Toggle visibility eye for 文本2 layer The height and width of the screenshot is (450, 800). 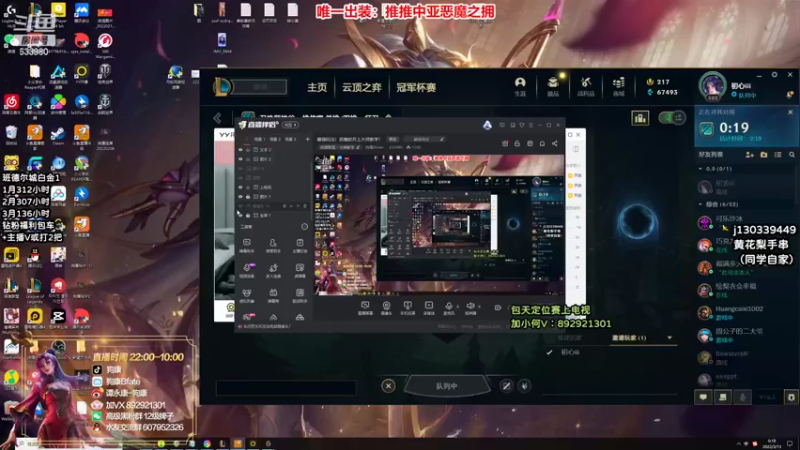click(240, 150)
